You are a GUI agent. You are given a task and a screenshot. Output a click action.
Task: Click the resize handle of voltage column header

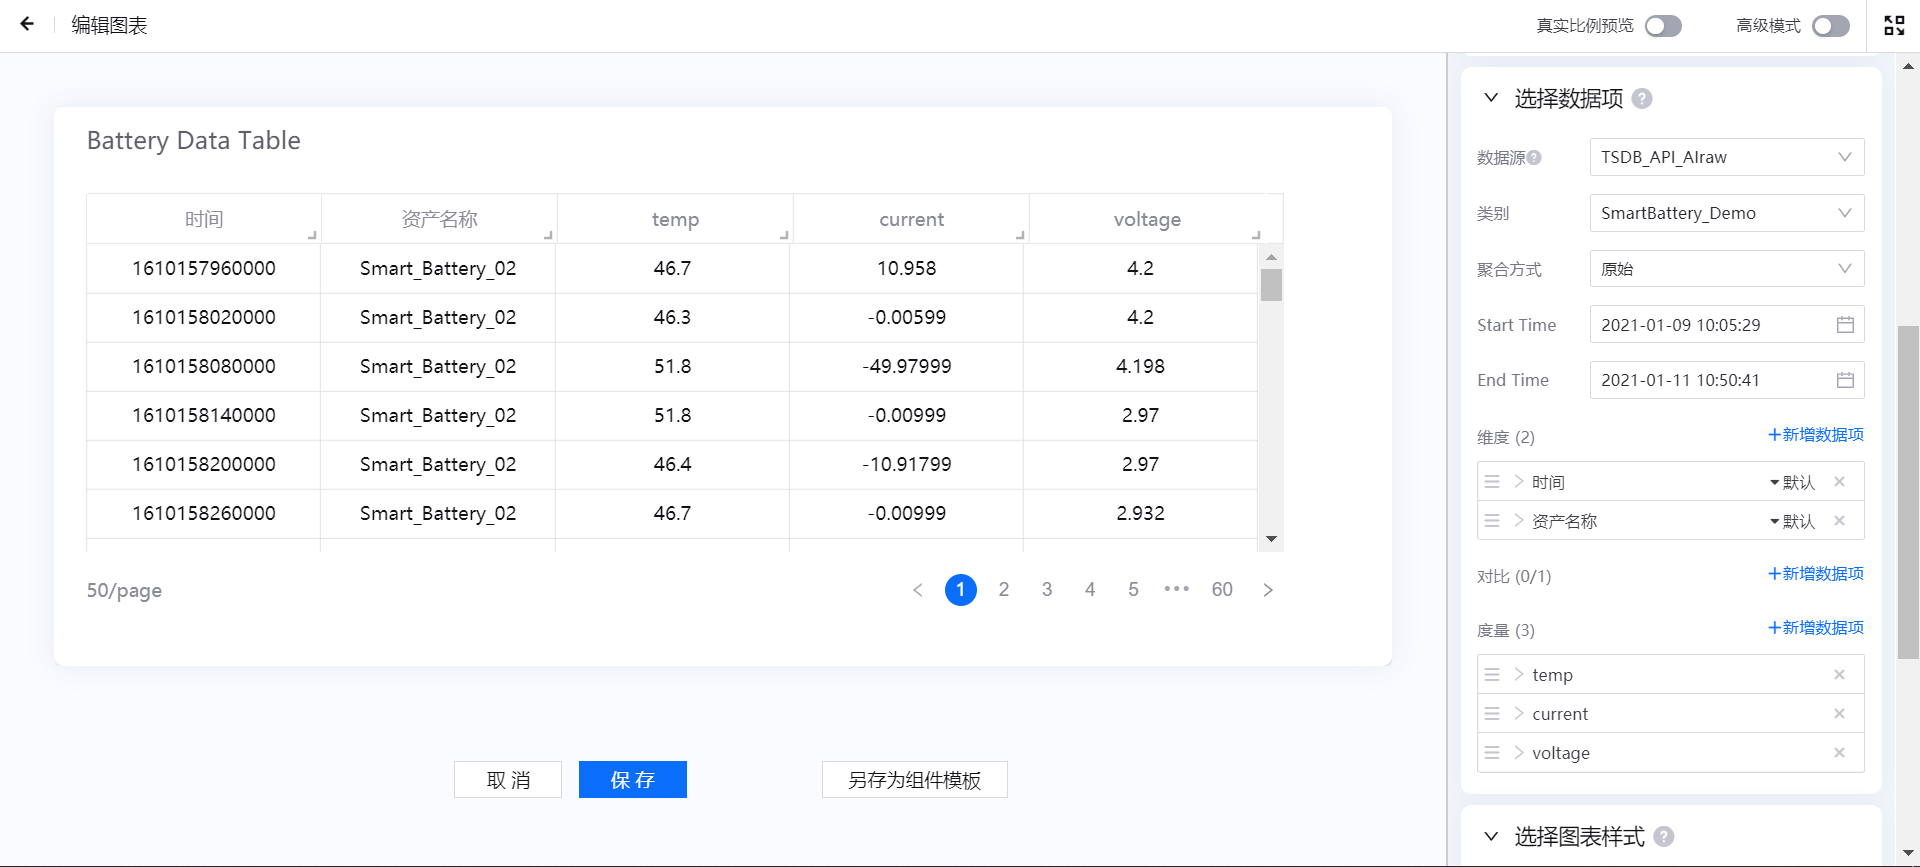[x=1256, y=235]
